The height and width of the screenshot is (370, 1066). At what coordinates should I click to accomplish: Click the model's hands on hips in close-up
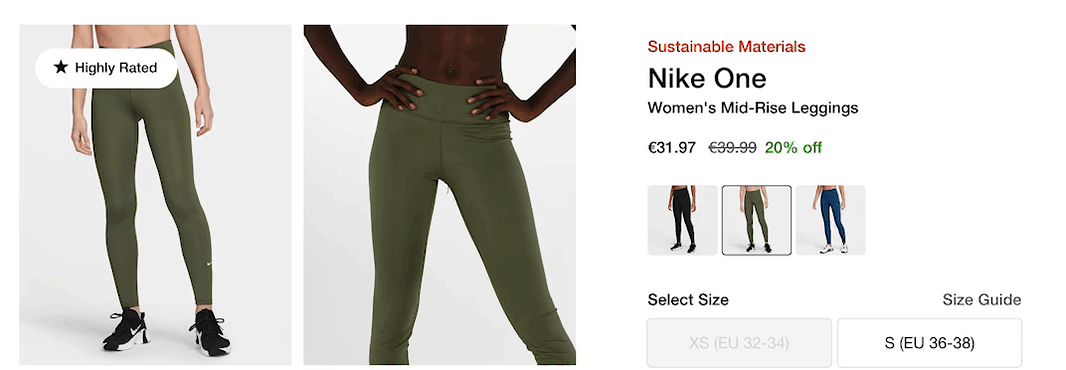point(441,92)
